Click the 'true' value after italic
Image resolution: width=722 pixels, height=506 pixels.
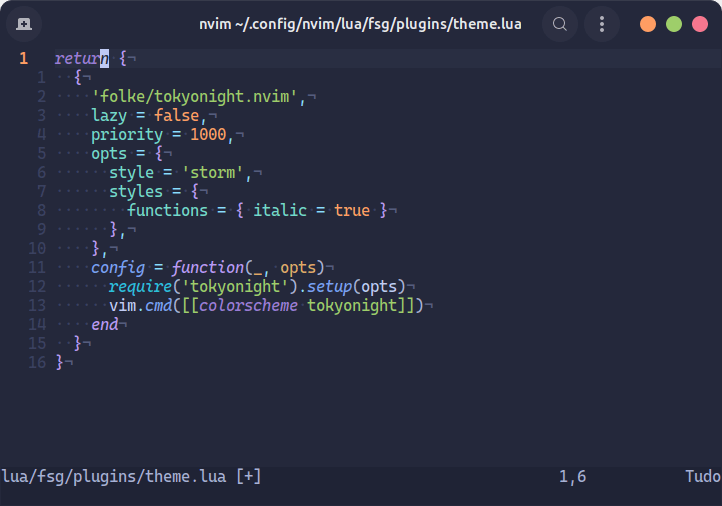tap(352, 210)
